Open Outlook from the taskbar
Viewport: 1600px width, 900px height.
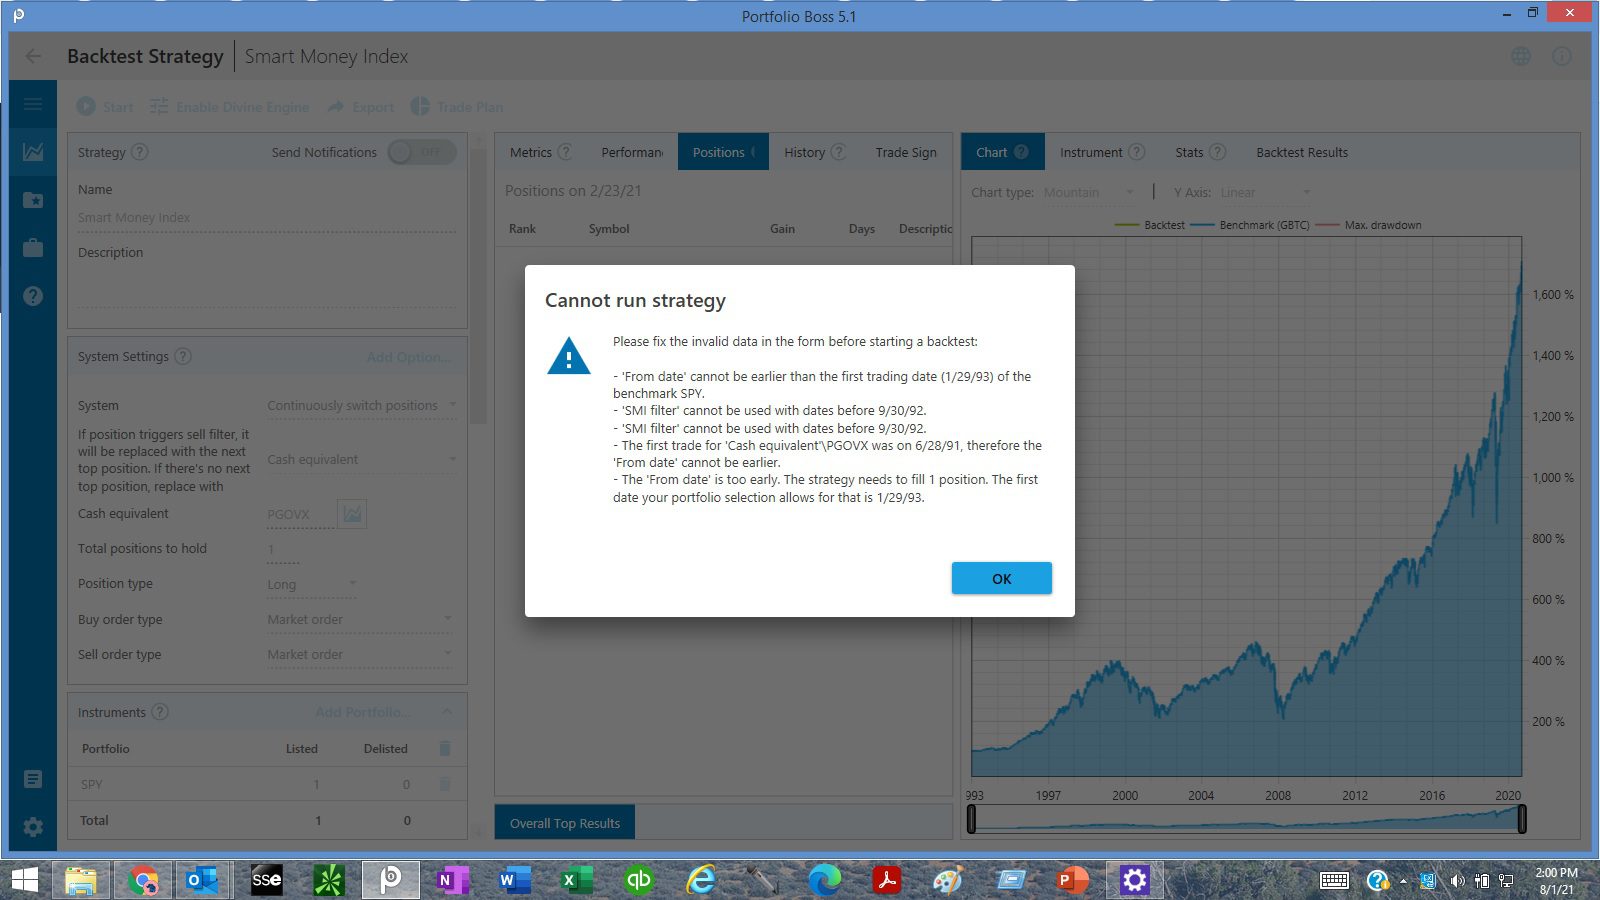pos(202,880)
